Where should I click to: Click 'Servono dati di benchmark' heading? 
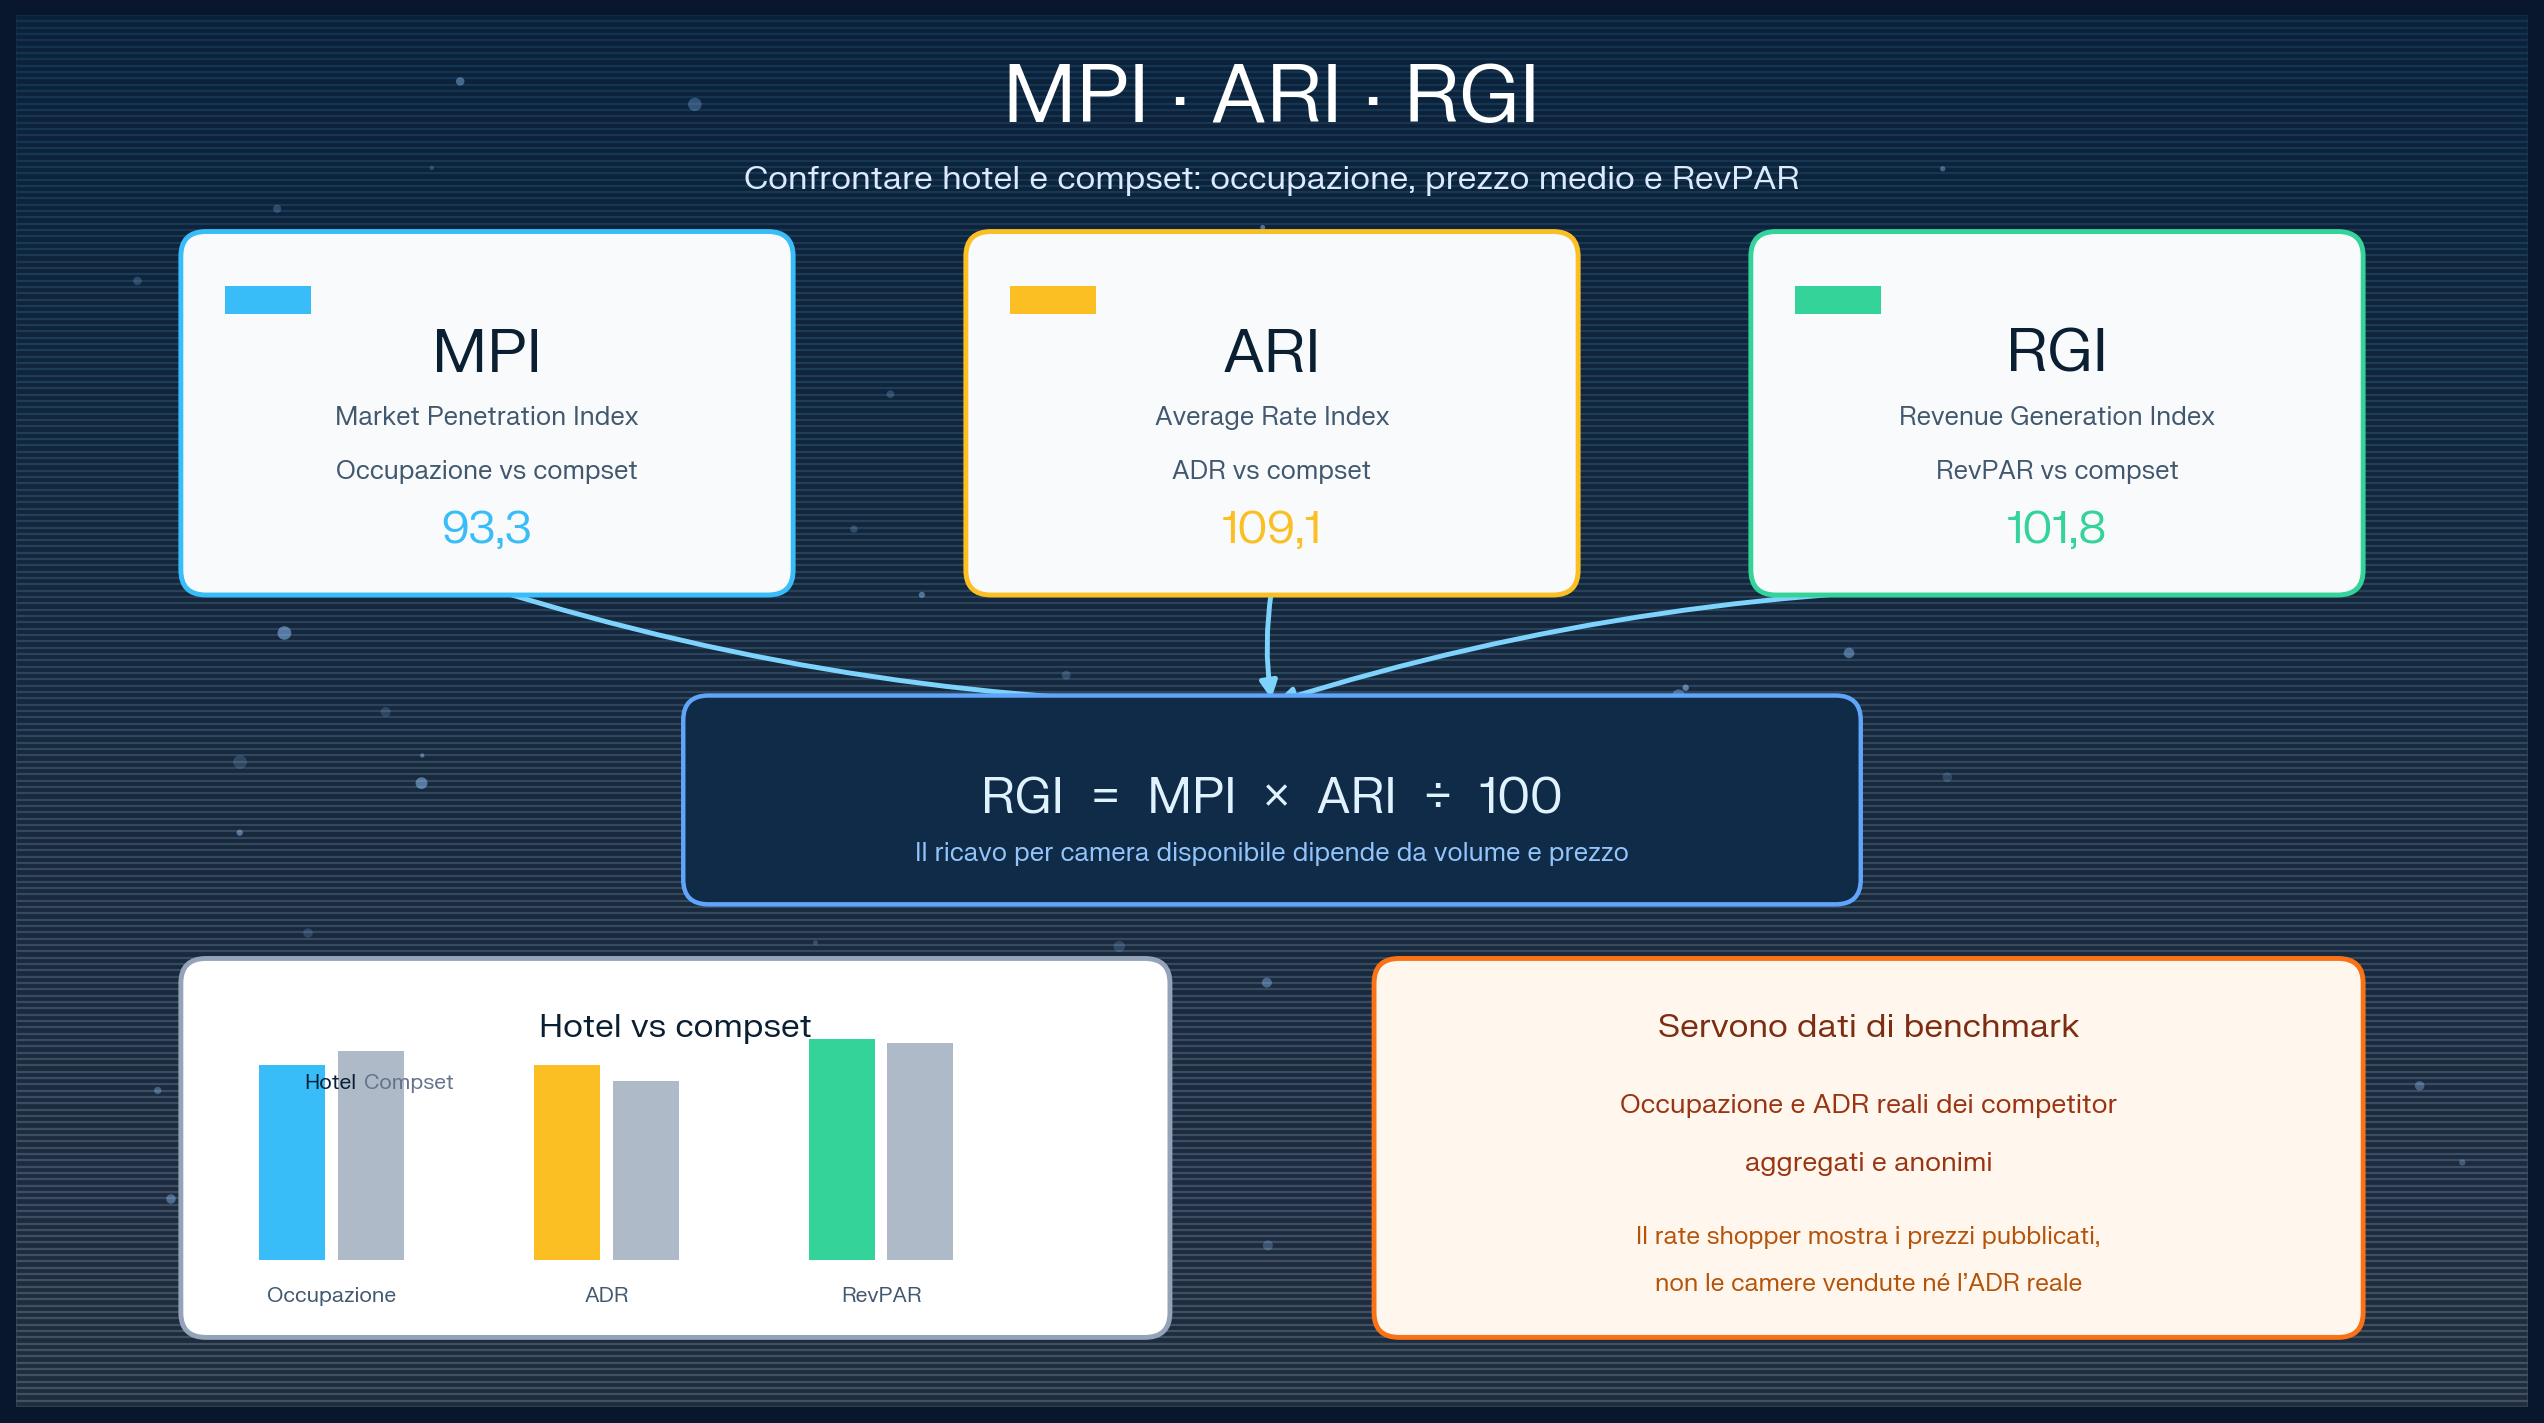[x=1868, y=1026]
